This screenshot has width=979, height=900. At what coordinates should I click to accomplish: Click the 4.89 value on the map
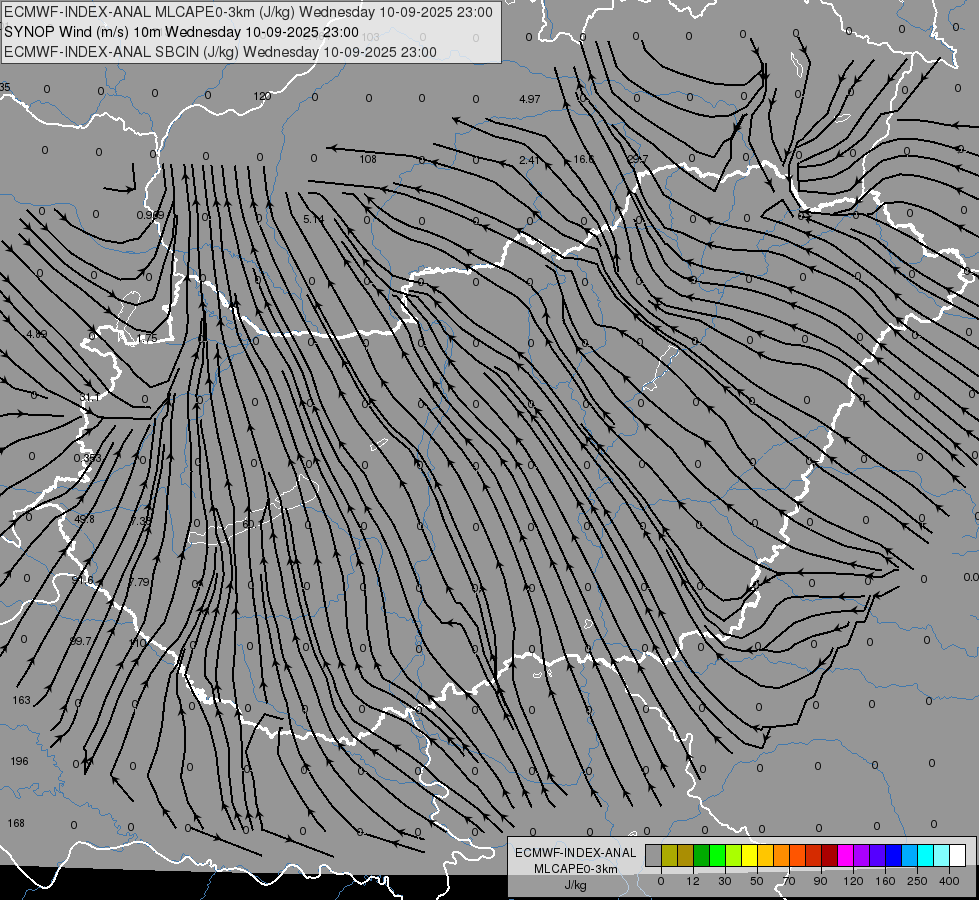36,334
